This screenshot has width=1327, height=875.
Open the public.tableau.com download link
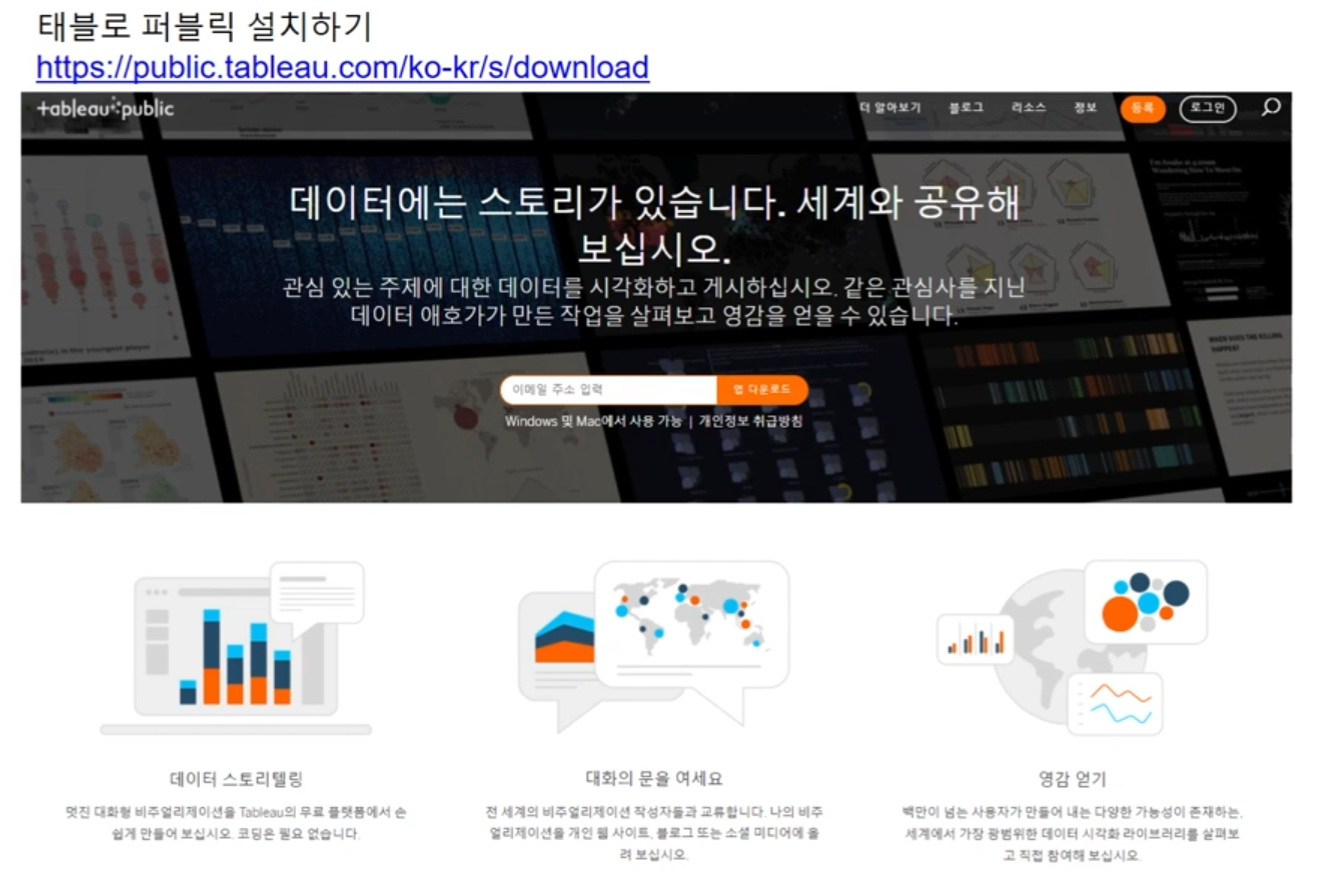pyautogui.click(x=343, y=67)
